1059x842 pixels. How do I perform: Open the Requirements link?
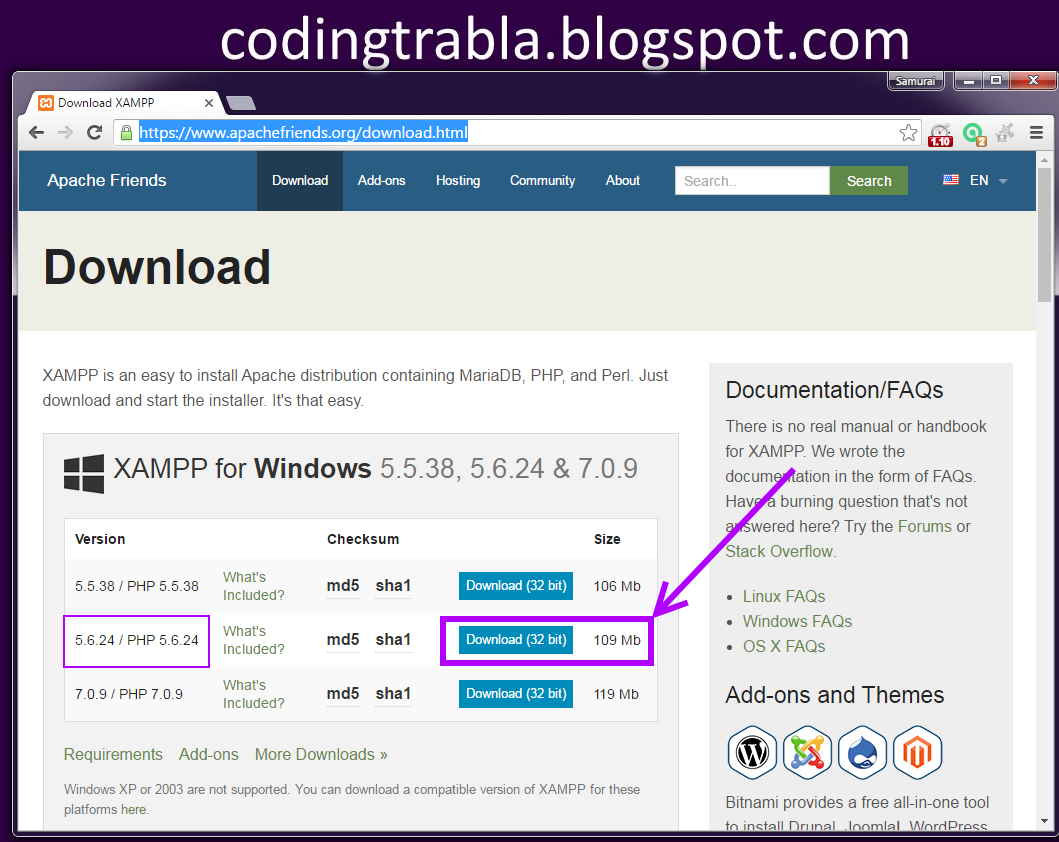(x=113, y=754)
